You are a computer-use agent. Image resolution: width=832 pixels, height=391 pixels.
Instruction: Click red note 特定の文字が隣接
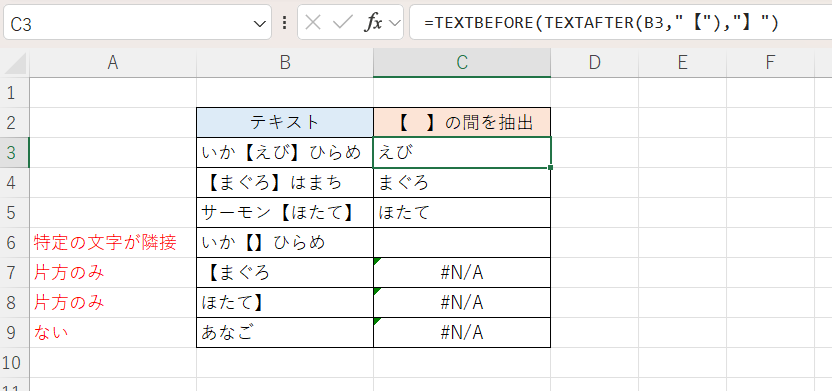(105, 243)
